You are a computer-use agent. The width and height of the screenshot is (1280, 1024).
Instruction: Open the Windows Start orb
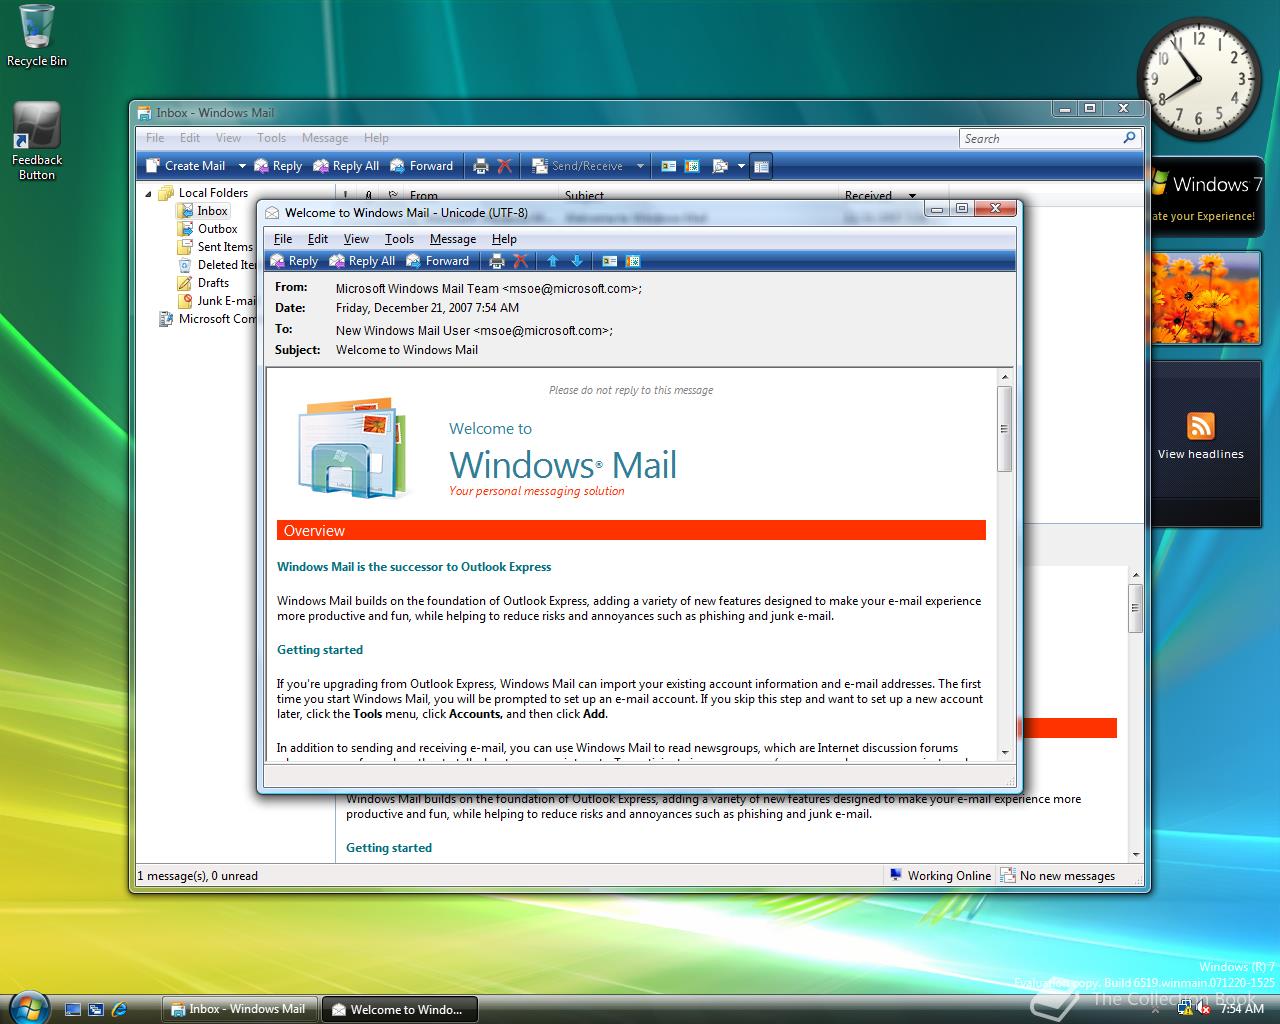[x=27, y=1007]
